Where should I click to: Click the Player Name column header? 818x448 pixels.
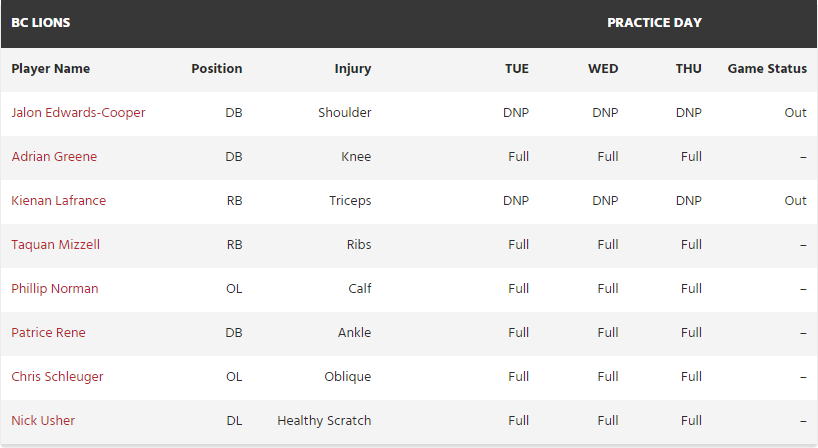click(x=51, y=69)
